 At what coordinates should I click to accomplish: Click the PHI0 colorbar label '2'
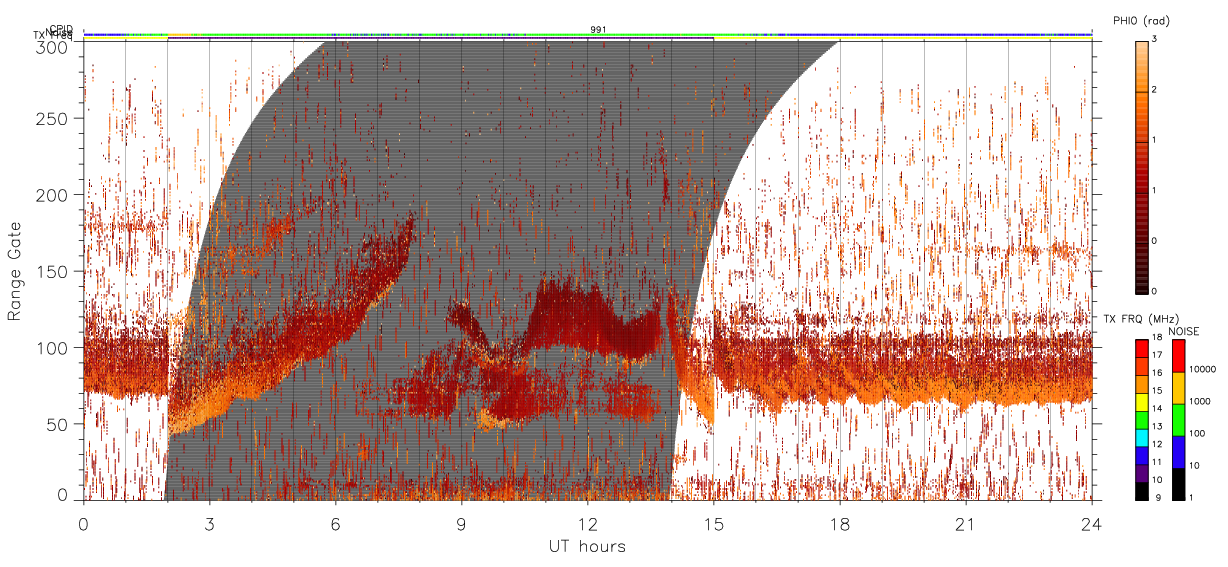coord(1154,91)
